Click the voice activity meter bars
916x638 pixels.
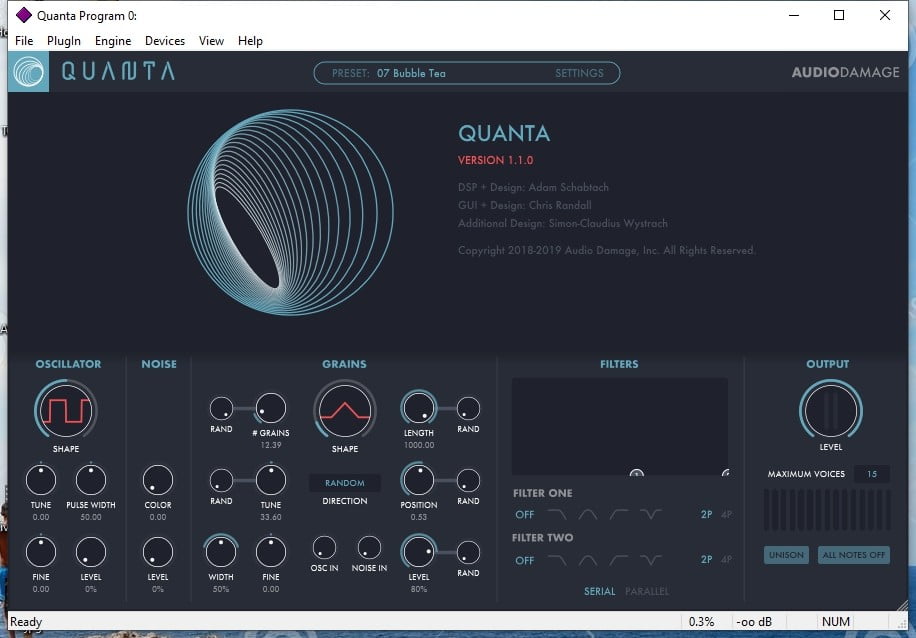tap(827, 510)
